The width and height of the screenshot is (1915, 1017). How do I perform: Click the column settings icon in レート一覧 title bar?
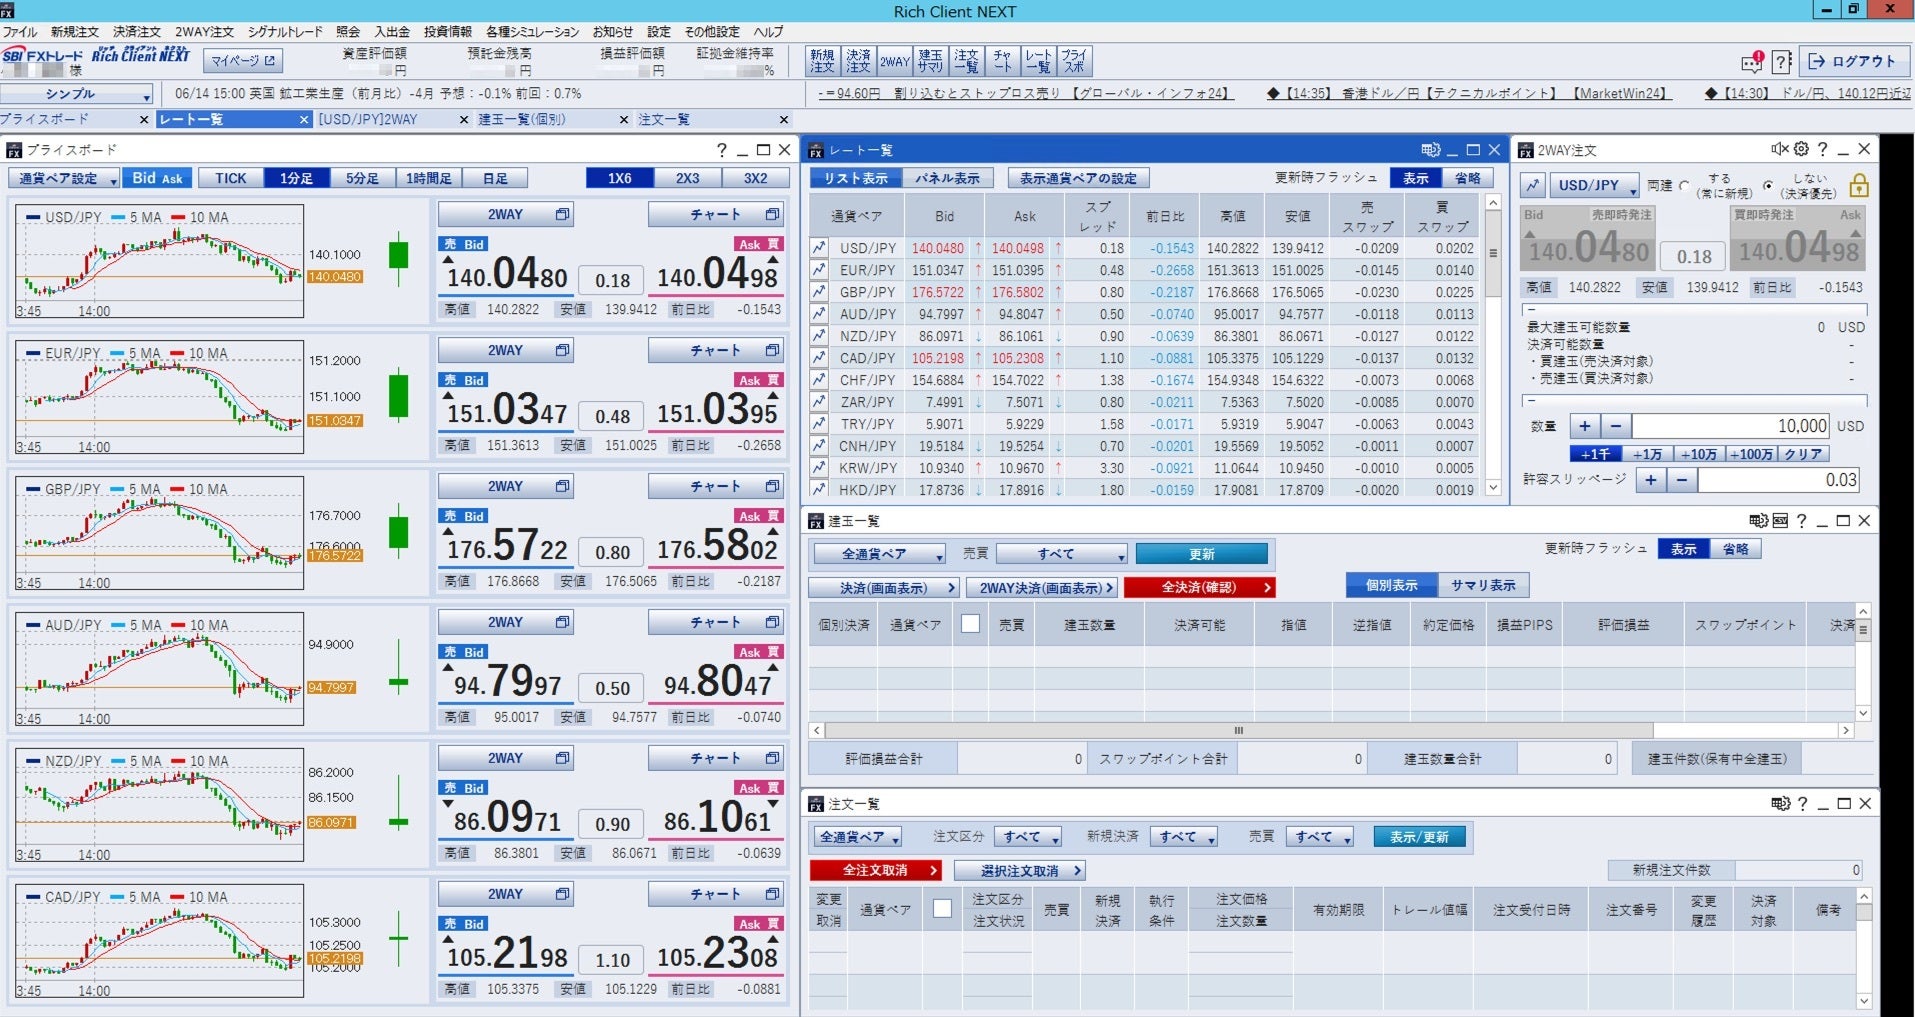[1431, 149]
